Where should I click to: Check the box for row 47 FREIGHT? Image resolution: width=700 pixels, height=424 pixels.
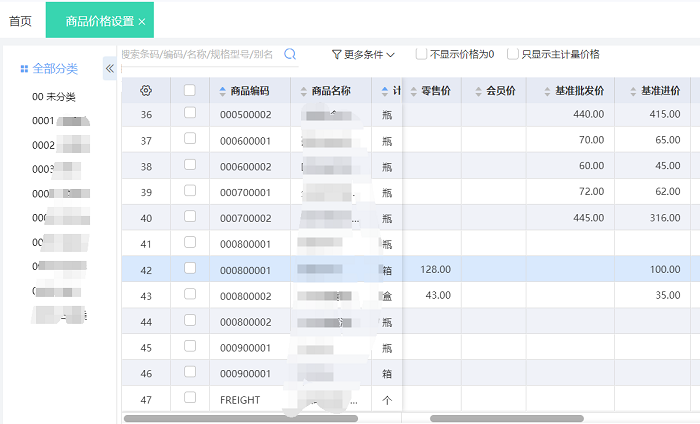click(190, 397)
